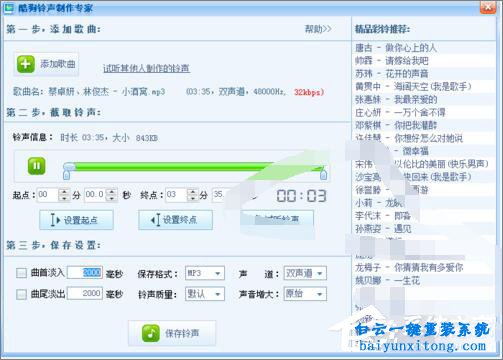Select 唐古 - 做你心上的人
This screenshot has width=503, height=360.
pyautogui.click(x=396, y=48)
